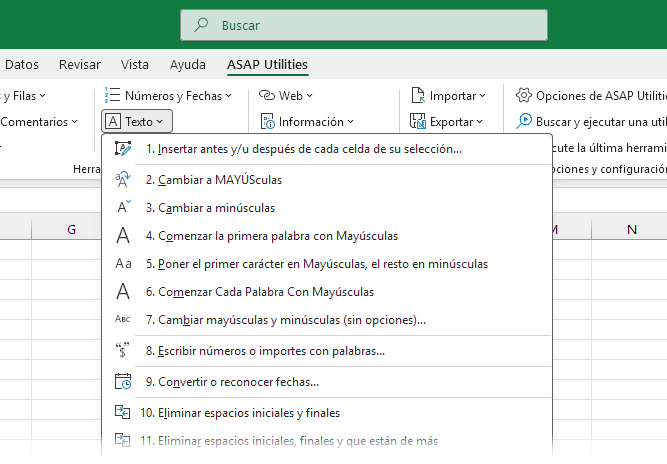Screen dimensions: 667x464
Task: Click the Aa icon for item 5
Action: 123,264
